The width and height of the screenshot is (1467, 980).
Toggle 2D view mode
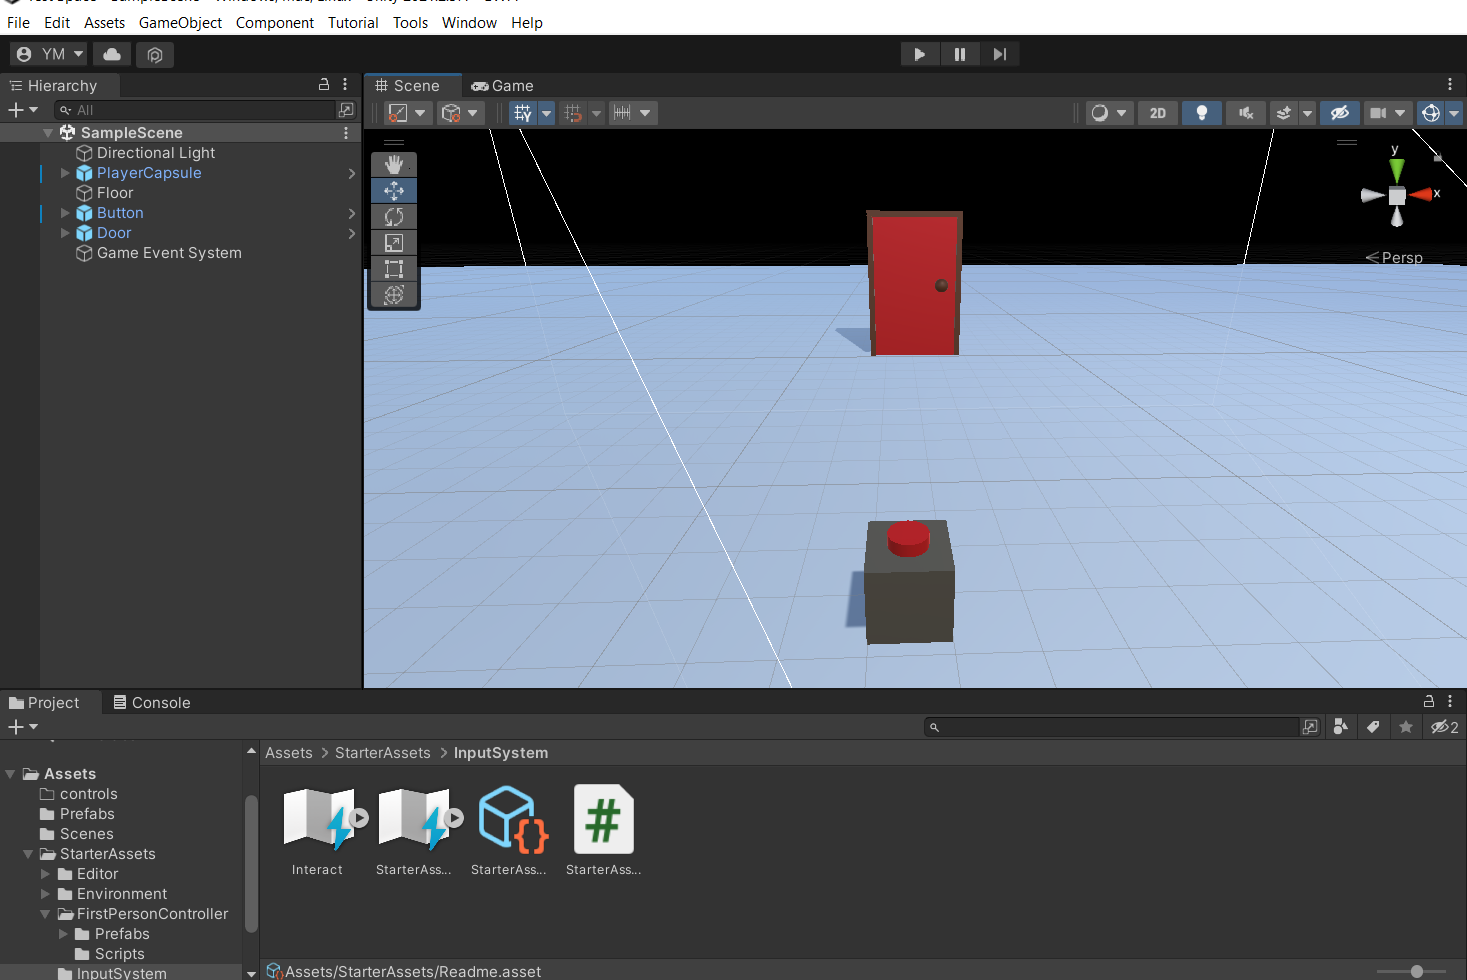(1157, 113)
